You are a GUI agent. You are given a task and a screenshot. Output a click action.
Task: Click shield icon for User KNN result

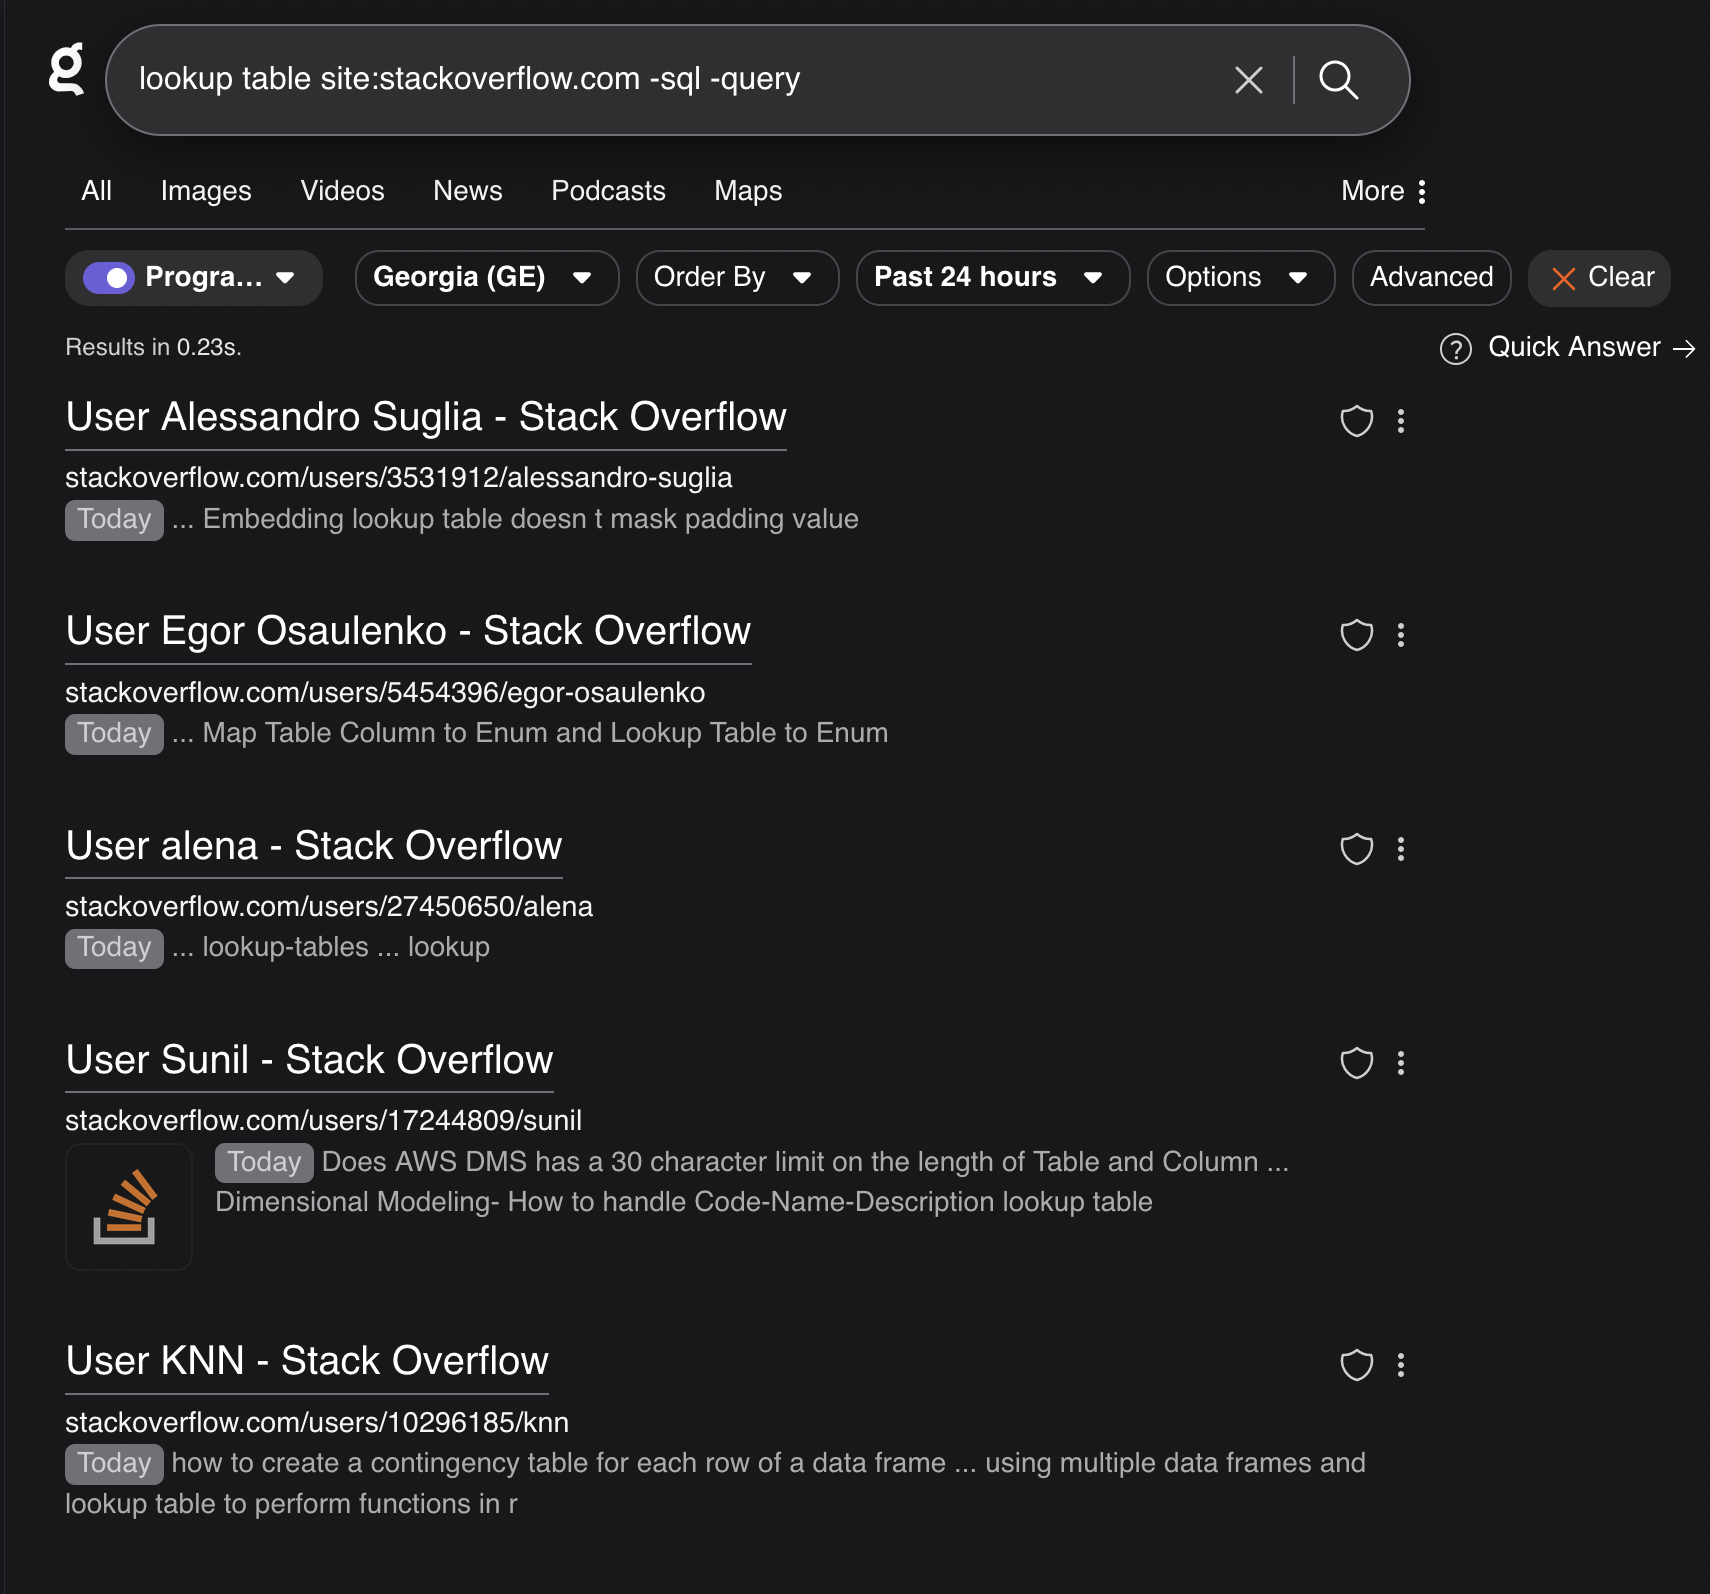pyautogui.click(x=1356, y=1365)
